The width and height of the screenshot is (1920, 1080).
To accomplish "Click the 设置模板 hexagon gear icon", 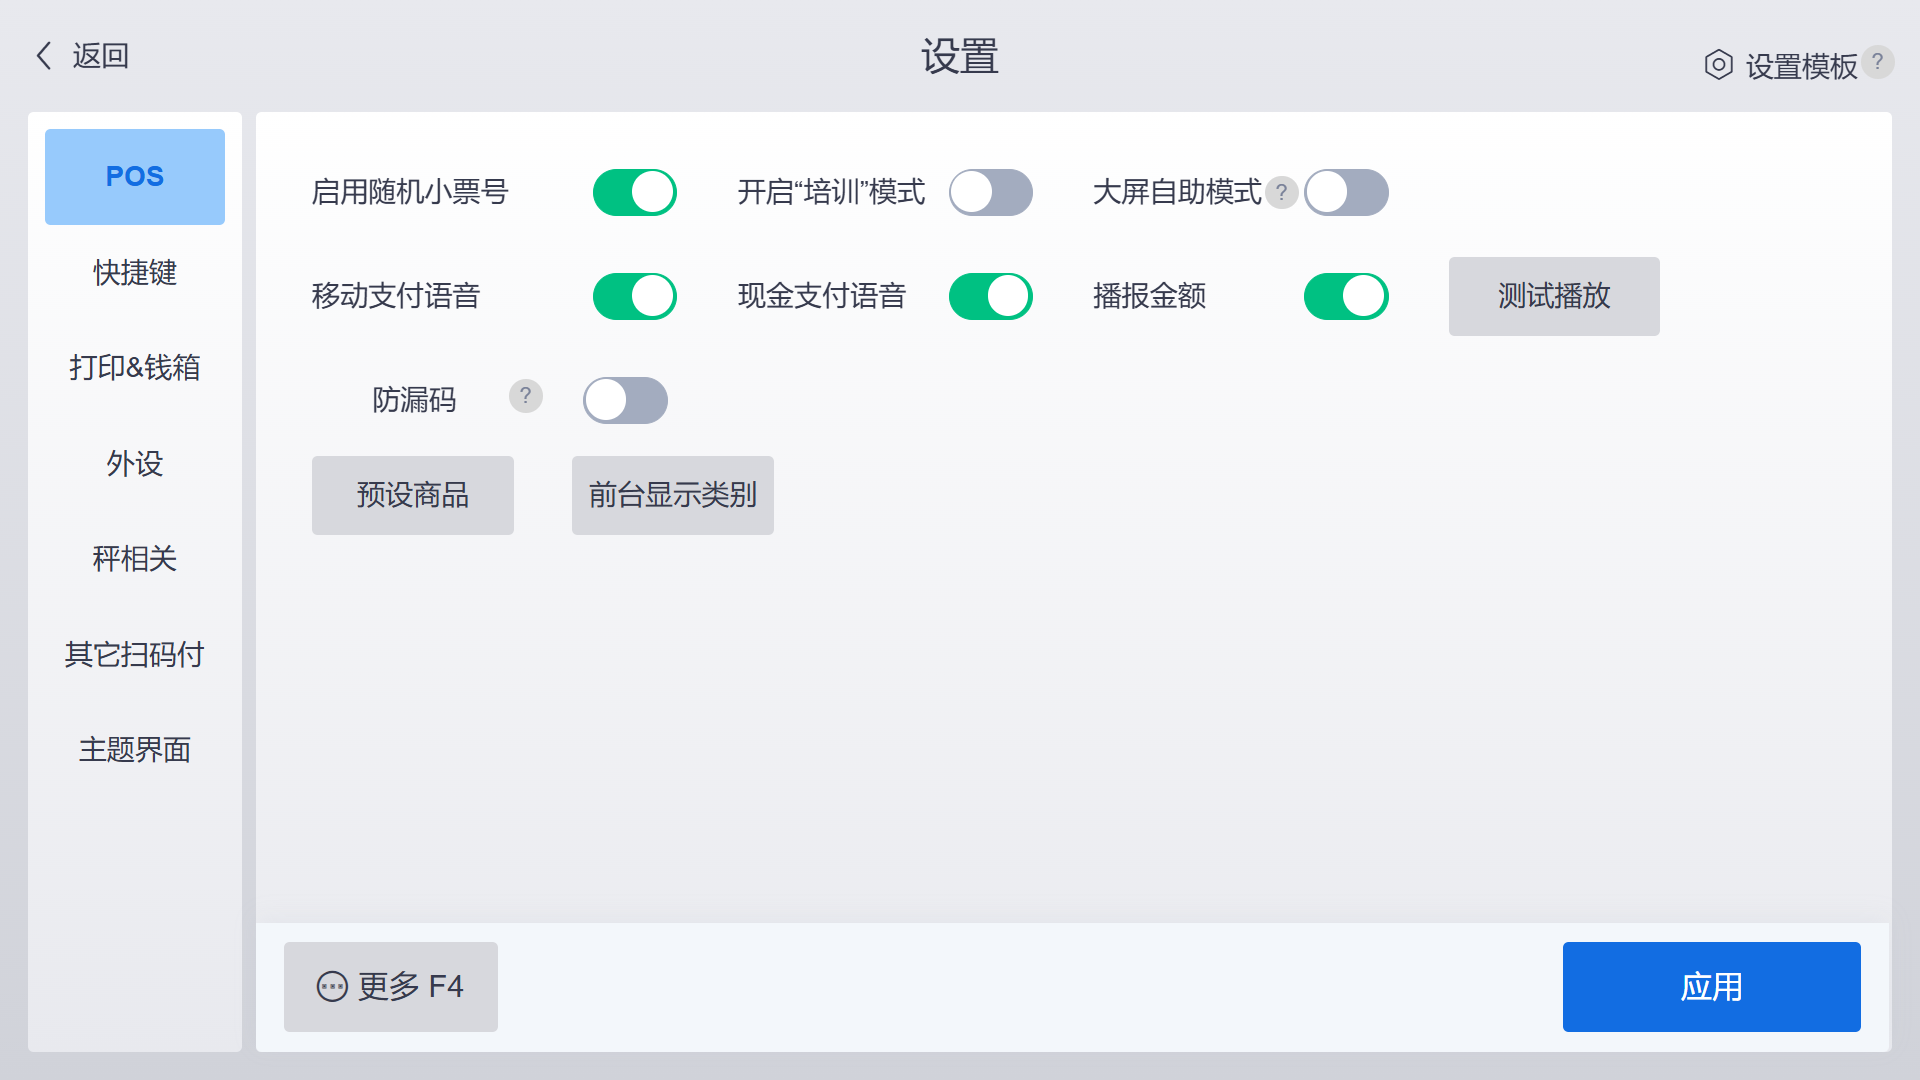I will tap(1718, 63).
